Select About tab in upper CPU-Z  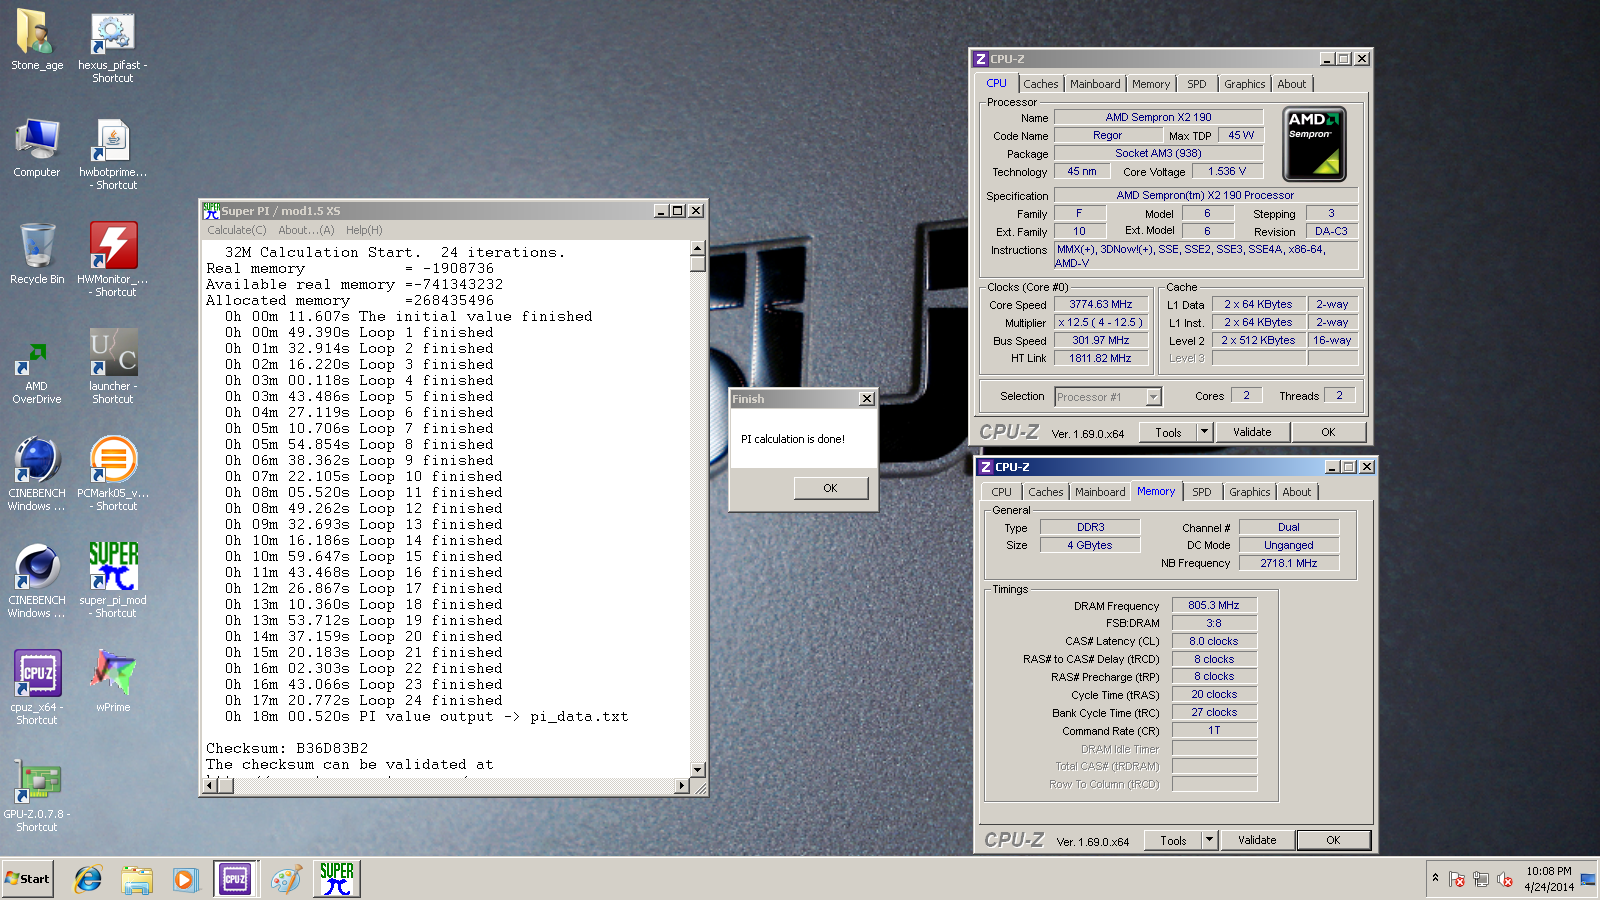point(1292,84)
